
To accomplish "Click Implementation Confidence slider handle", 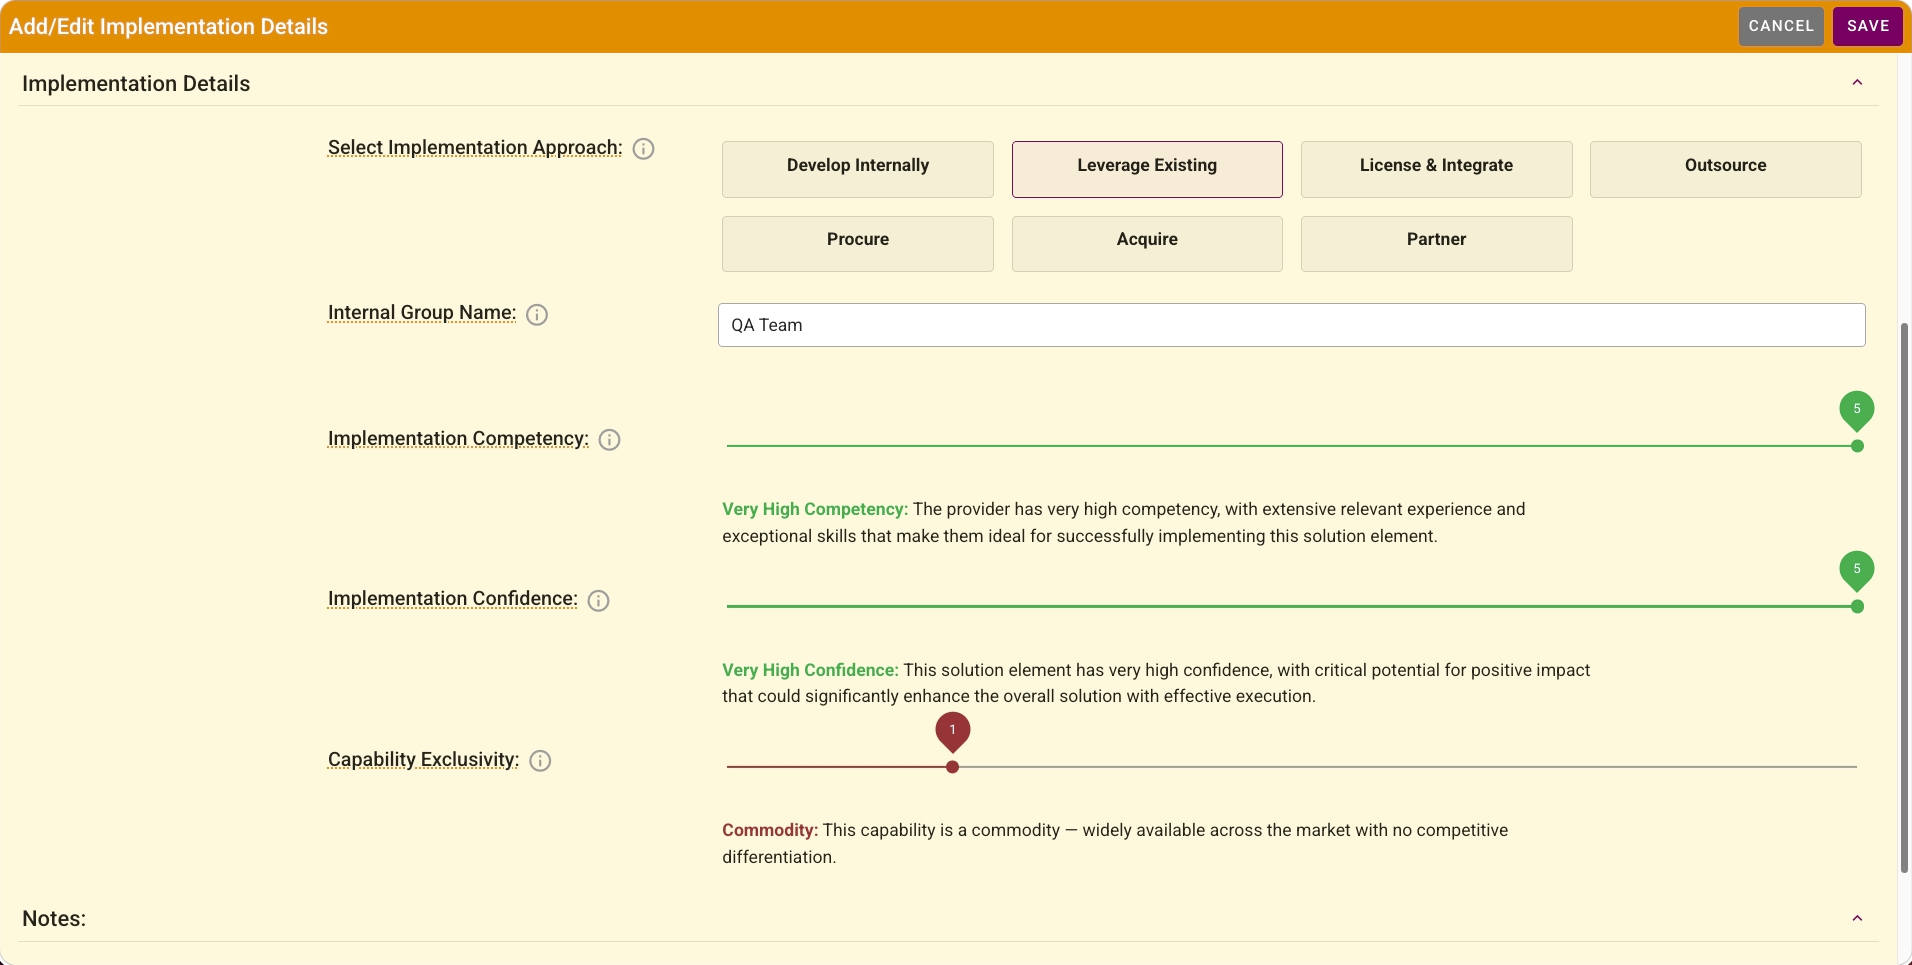I will pyautogui.click(x=1857, y=607).
